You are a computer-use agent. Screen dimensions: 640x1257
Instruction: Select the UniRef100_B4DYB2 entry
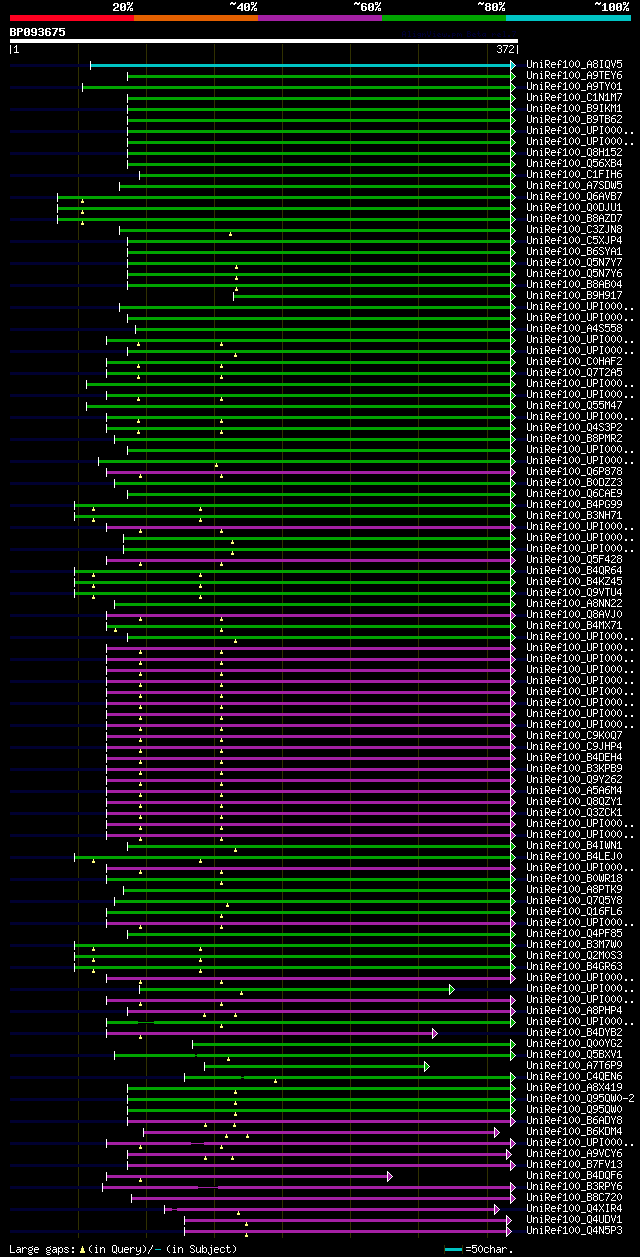[x=574, y=1032]
